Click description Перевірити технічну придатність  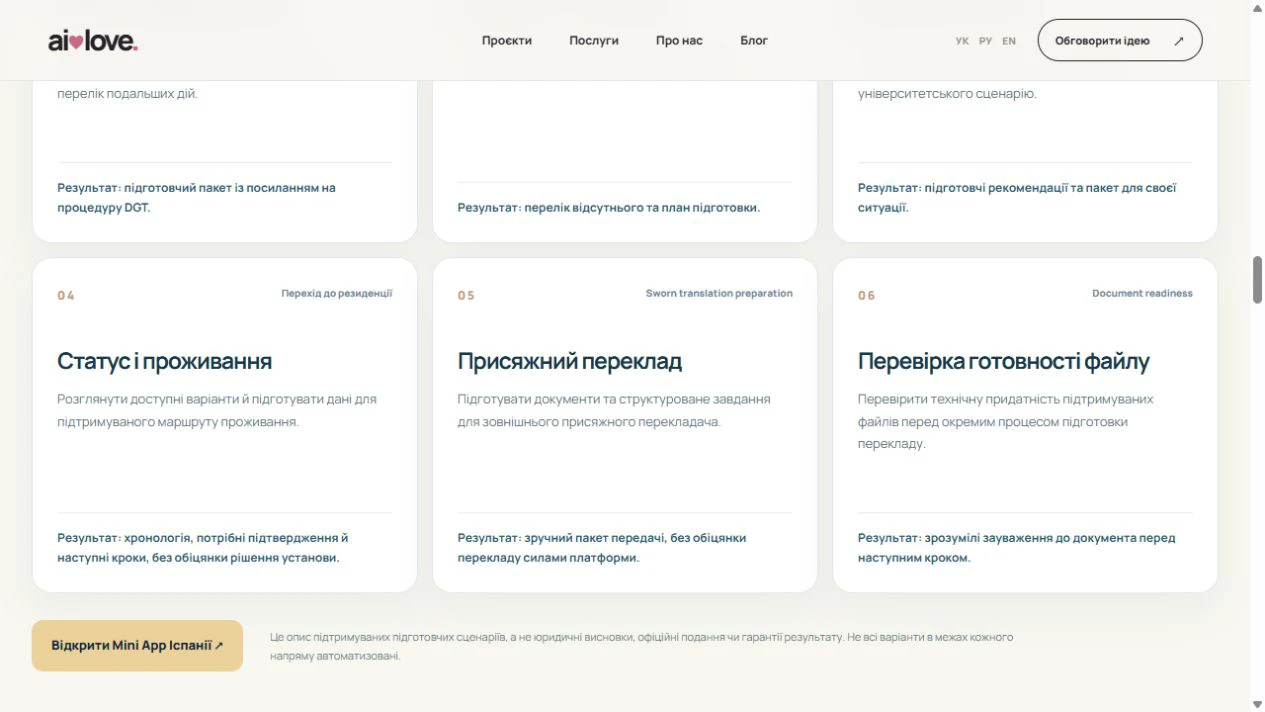point(1005,421)
